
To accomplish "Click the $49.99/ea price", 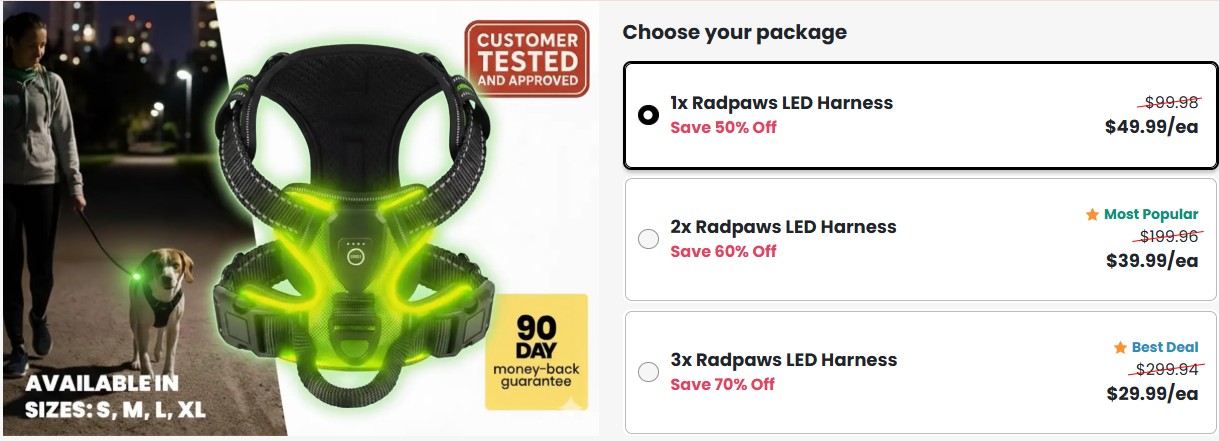I will (1151, 127).
